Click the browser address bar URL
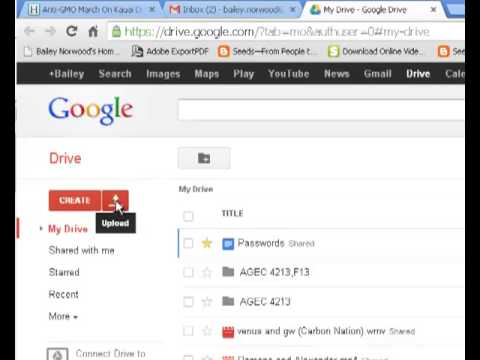This screenshot has height=360, width=480. (x=277, y=32)
